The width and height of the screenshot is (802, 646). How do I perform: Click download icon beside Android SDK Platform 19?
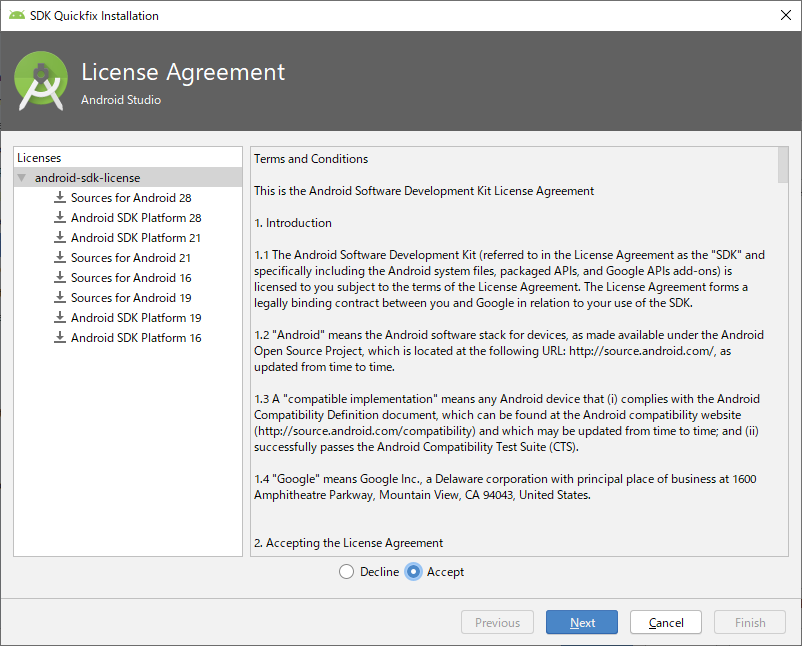(x=60, y=317)
